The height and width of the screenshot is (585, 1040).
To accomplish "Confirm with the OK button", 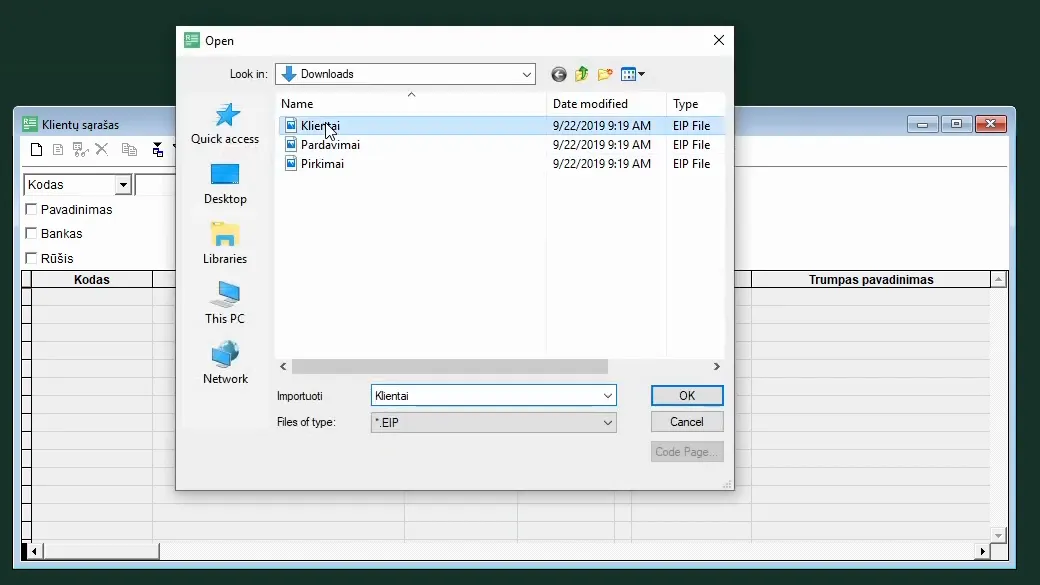I will (687, 395).
